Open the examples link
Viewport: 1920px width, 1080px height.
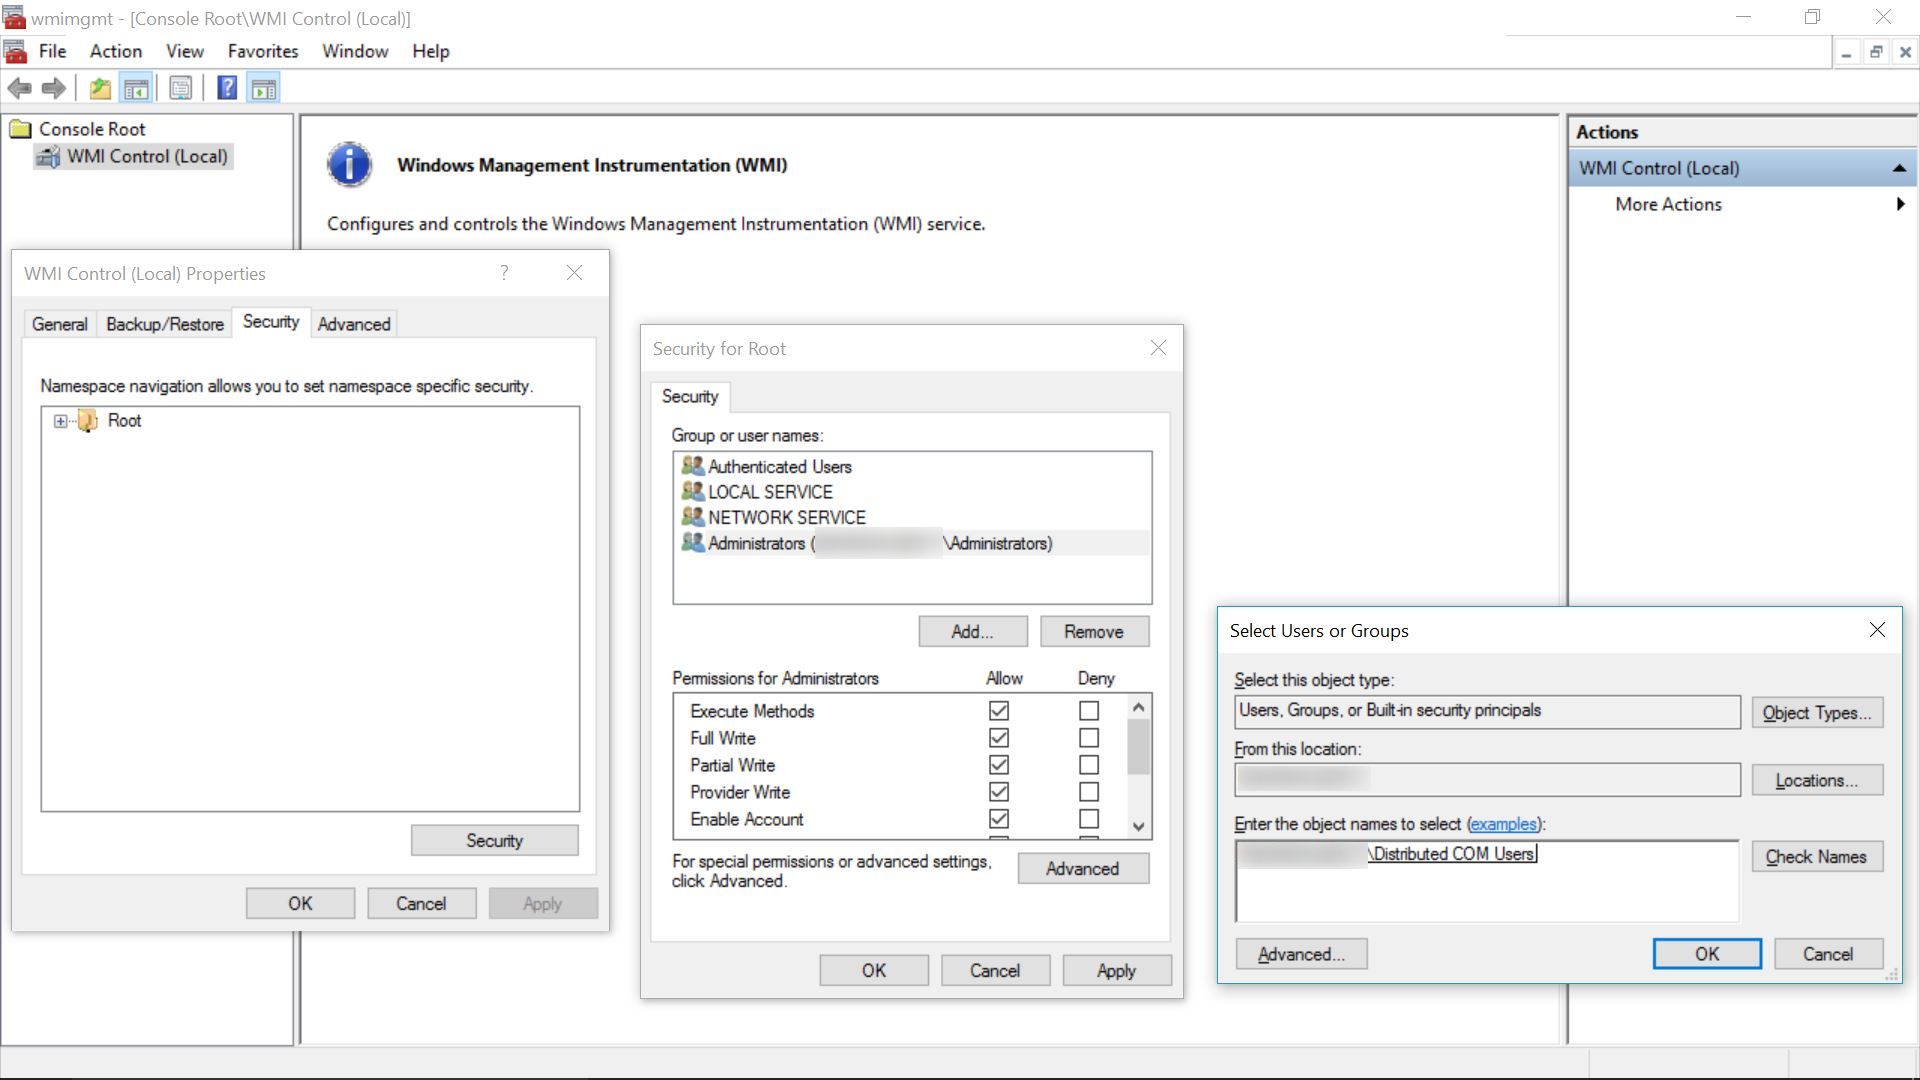[x=1504, y=824]
